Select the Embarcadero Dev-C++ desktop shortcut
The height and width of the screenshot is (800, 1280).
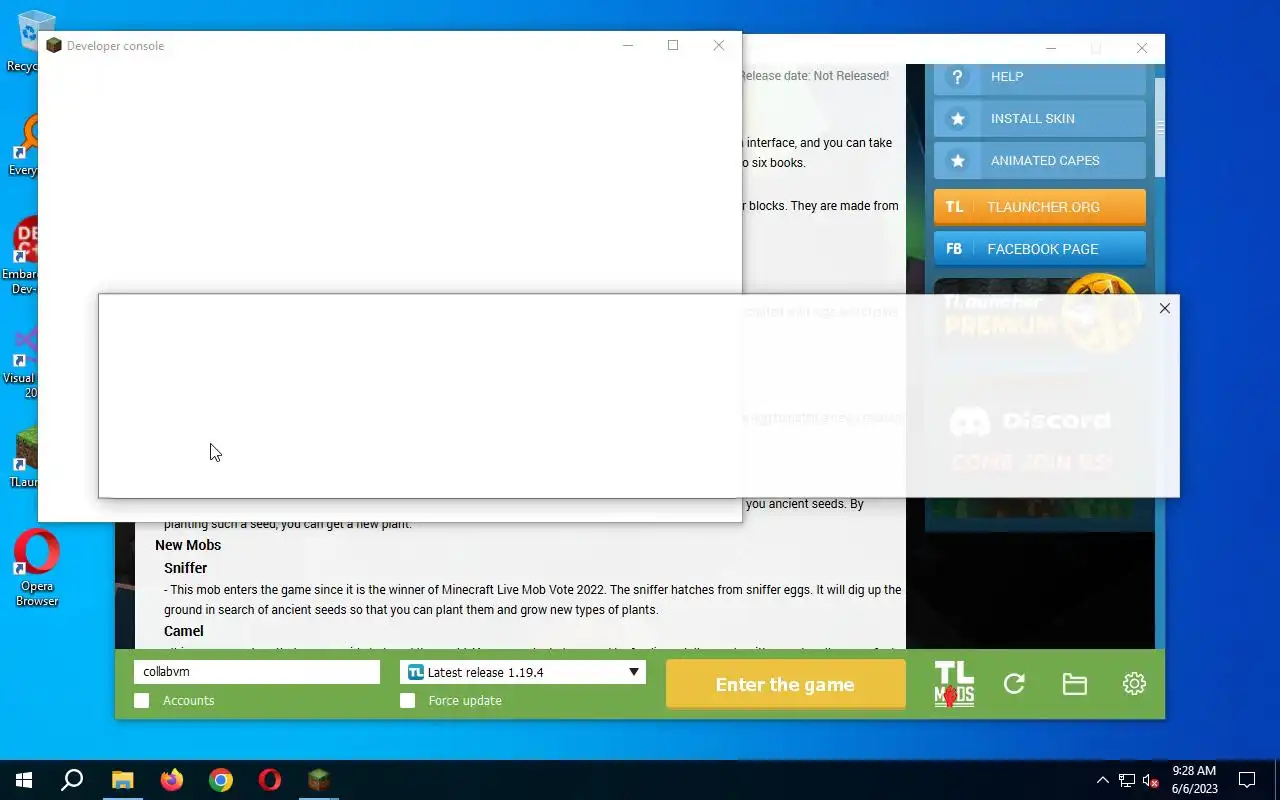coord(22,256)
